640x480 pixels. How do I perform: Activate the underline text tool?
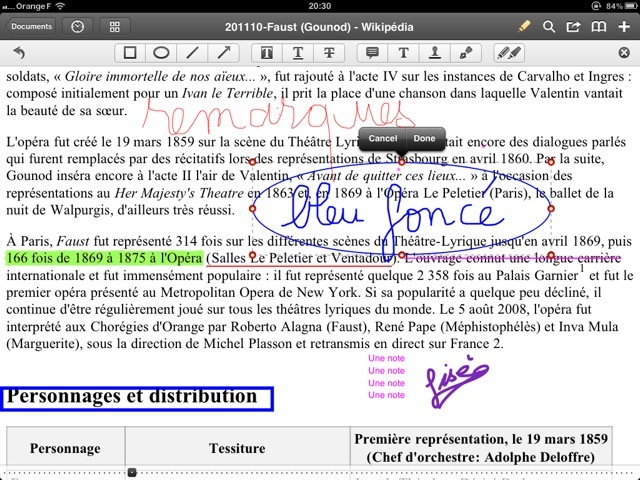point(298,52)
